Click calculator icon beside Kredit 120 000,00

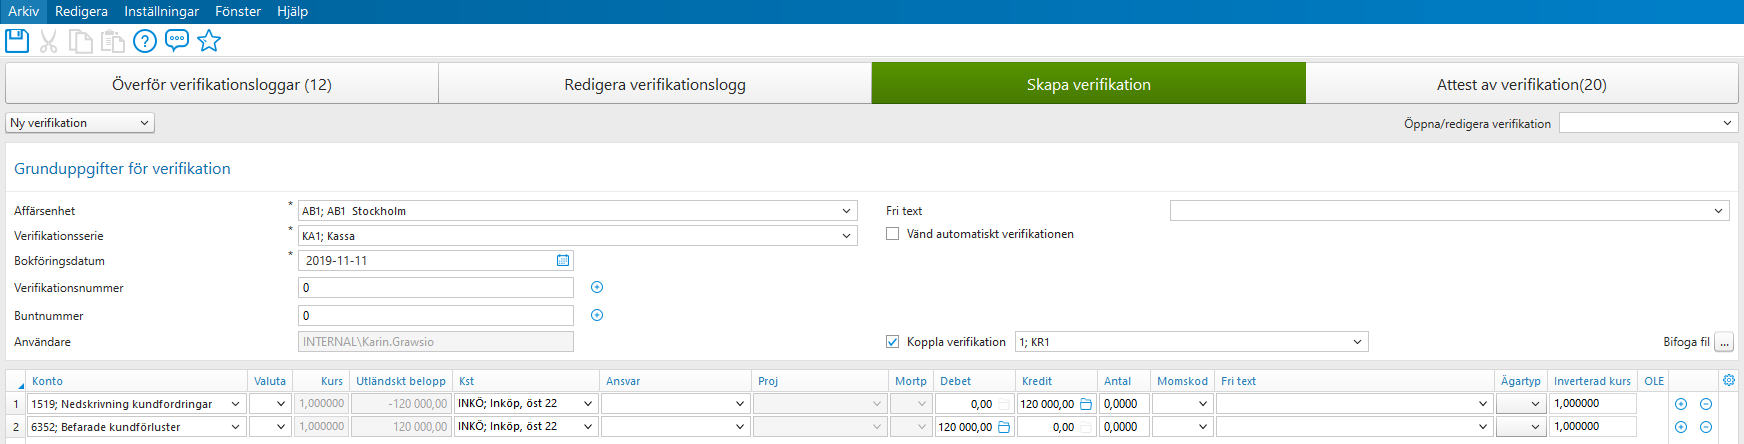pyautogui.click(x=1086, y=404)
